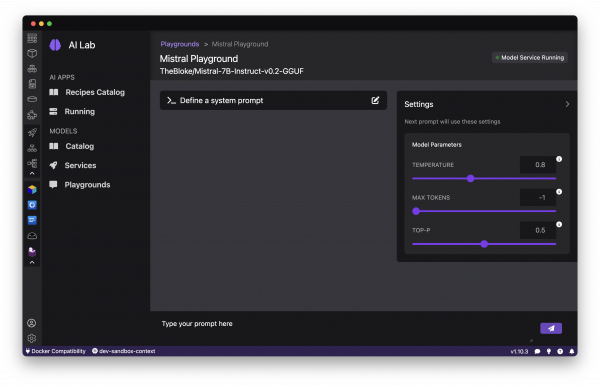This screenshot has width=600, height=386.
Task: Focus the Top-P value field showing 0.5
Action: pyautogui.click(x=538, y=230)
